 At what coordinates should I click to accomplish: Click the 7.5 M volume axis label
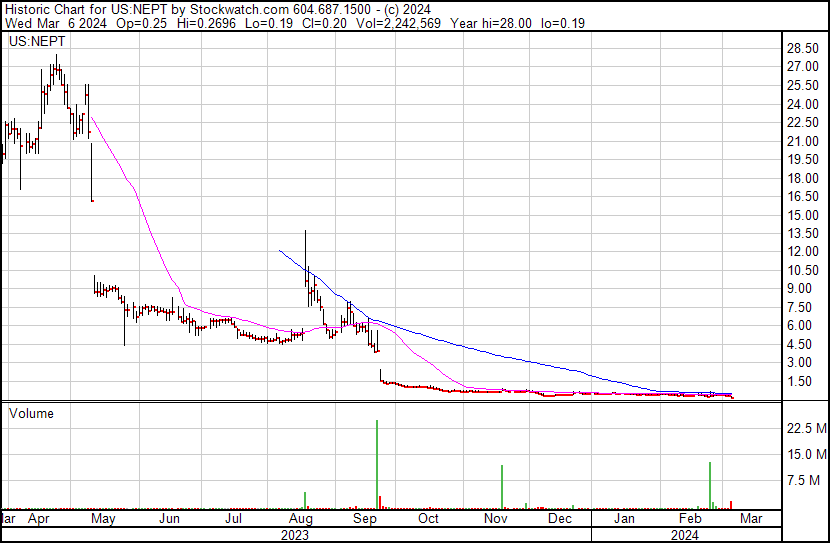(803, 480)
